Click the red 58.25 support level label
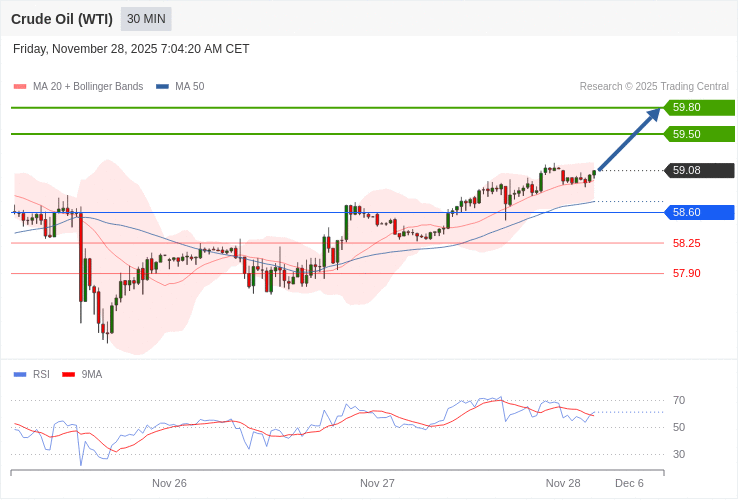This screenshot has height=500, width=738. click(686, 243)
